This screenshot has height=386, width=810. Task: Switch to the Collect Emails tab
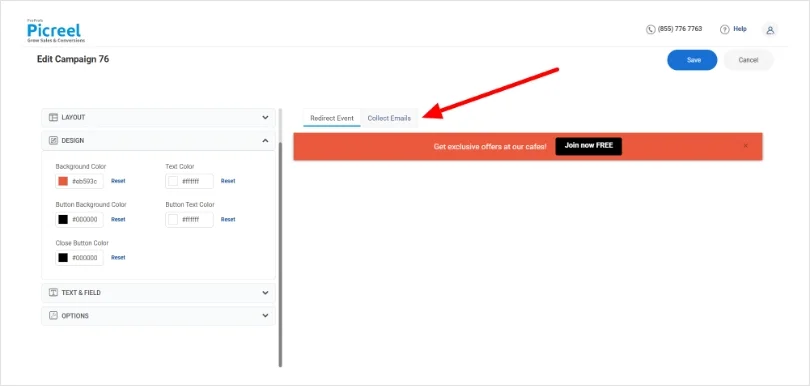click(x=389, y=118)
